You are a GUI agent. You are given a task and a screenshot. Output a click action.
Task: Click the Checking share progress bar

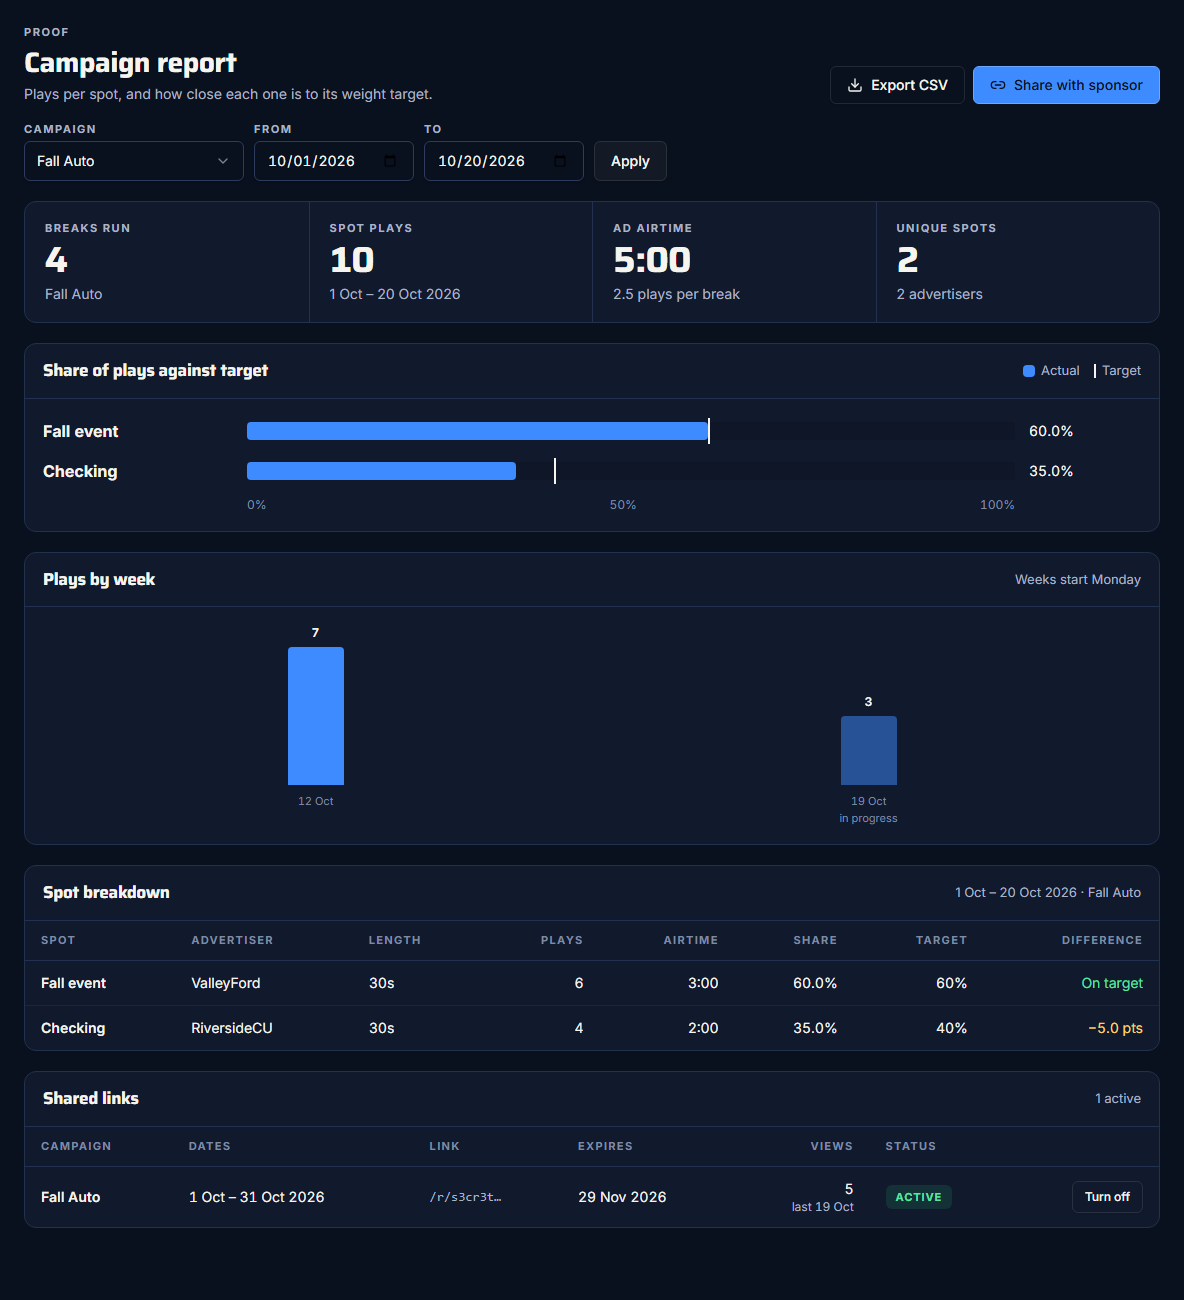click(631, 471)
